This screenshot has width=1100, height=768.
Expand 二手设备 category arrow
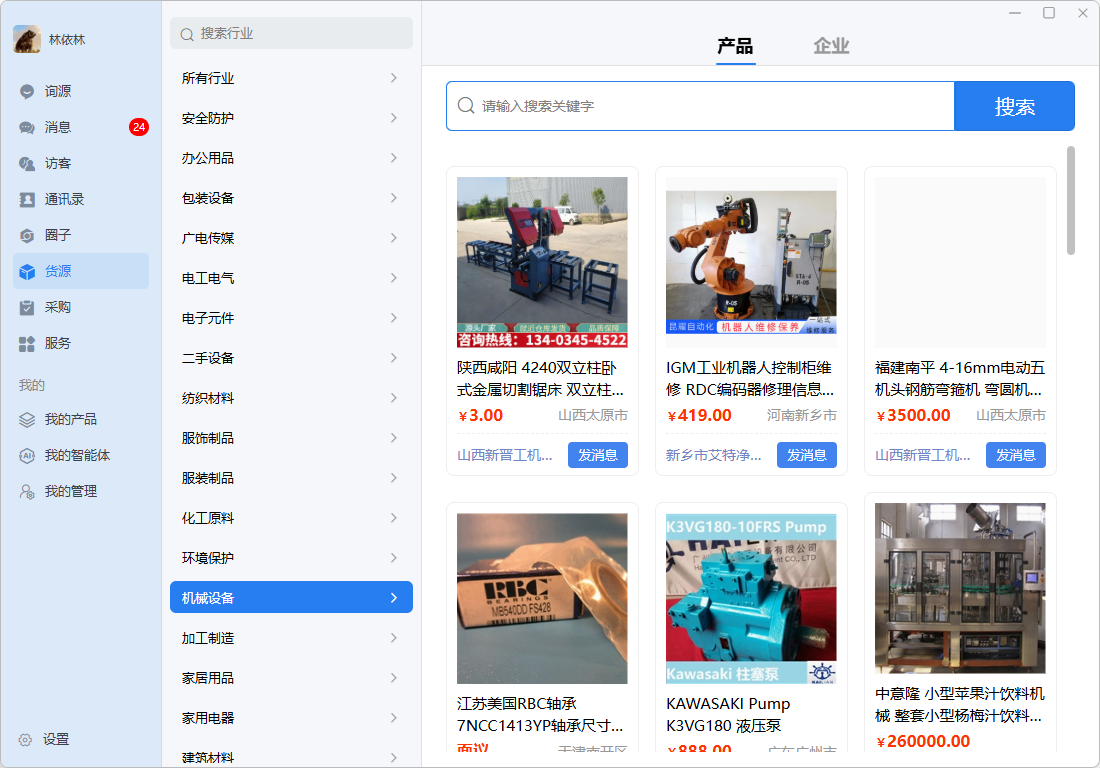pos(394,358)
